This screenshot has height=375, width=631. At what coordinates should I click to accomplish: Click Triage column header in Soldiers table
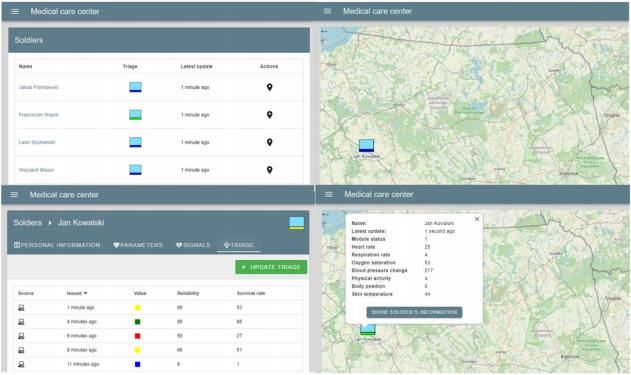pyautogui.click(x=130, y=66)
